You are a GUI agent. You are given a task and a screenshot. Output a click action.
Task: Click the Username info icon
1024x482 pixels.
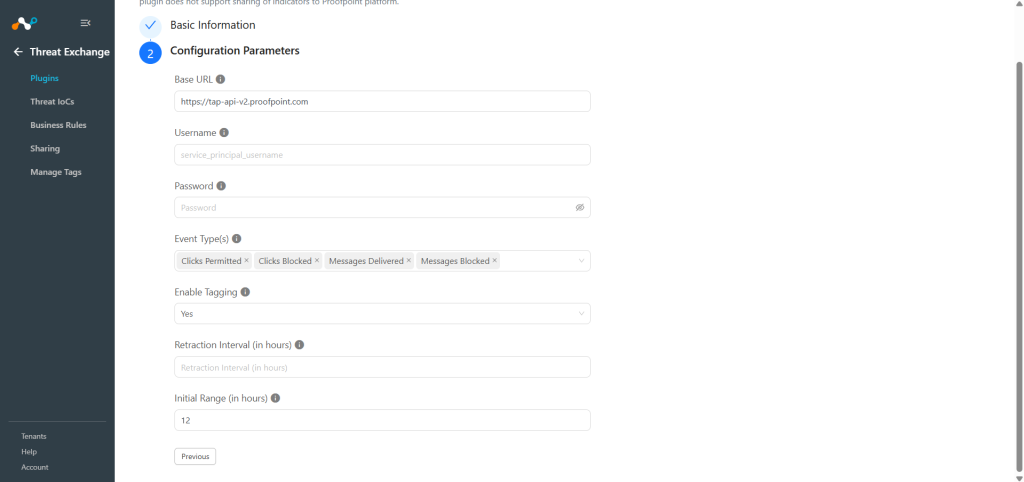coord(224,133)
